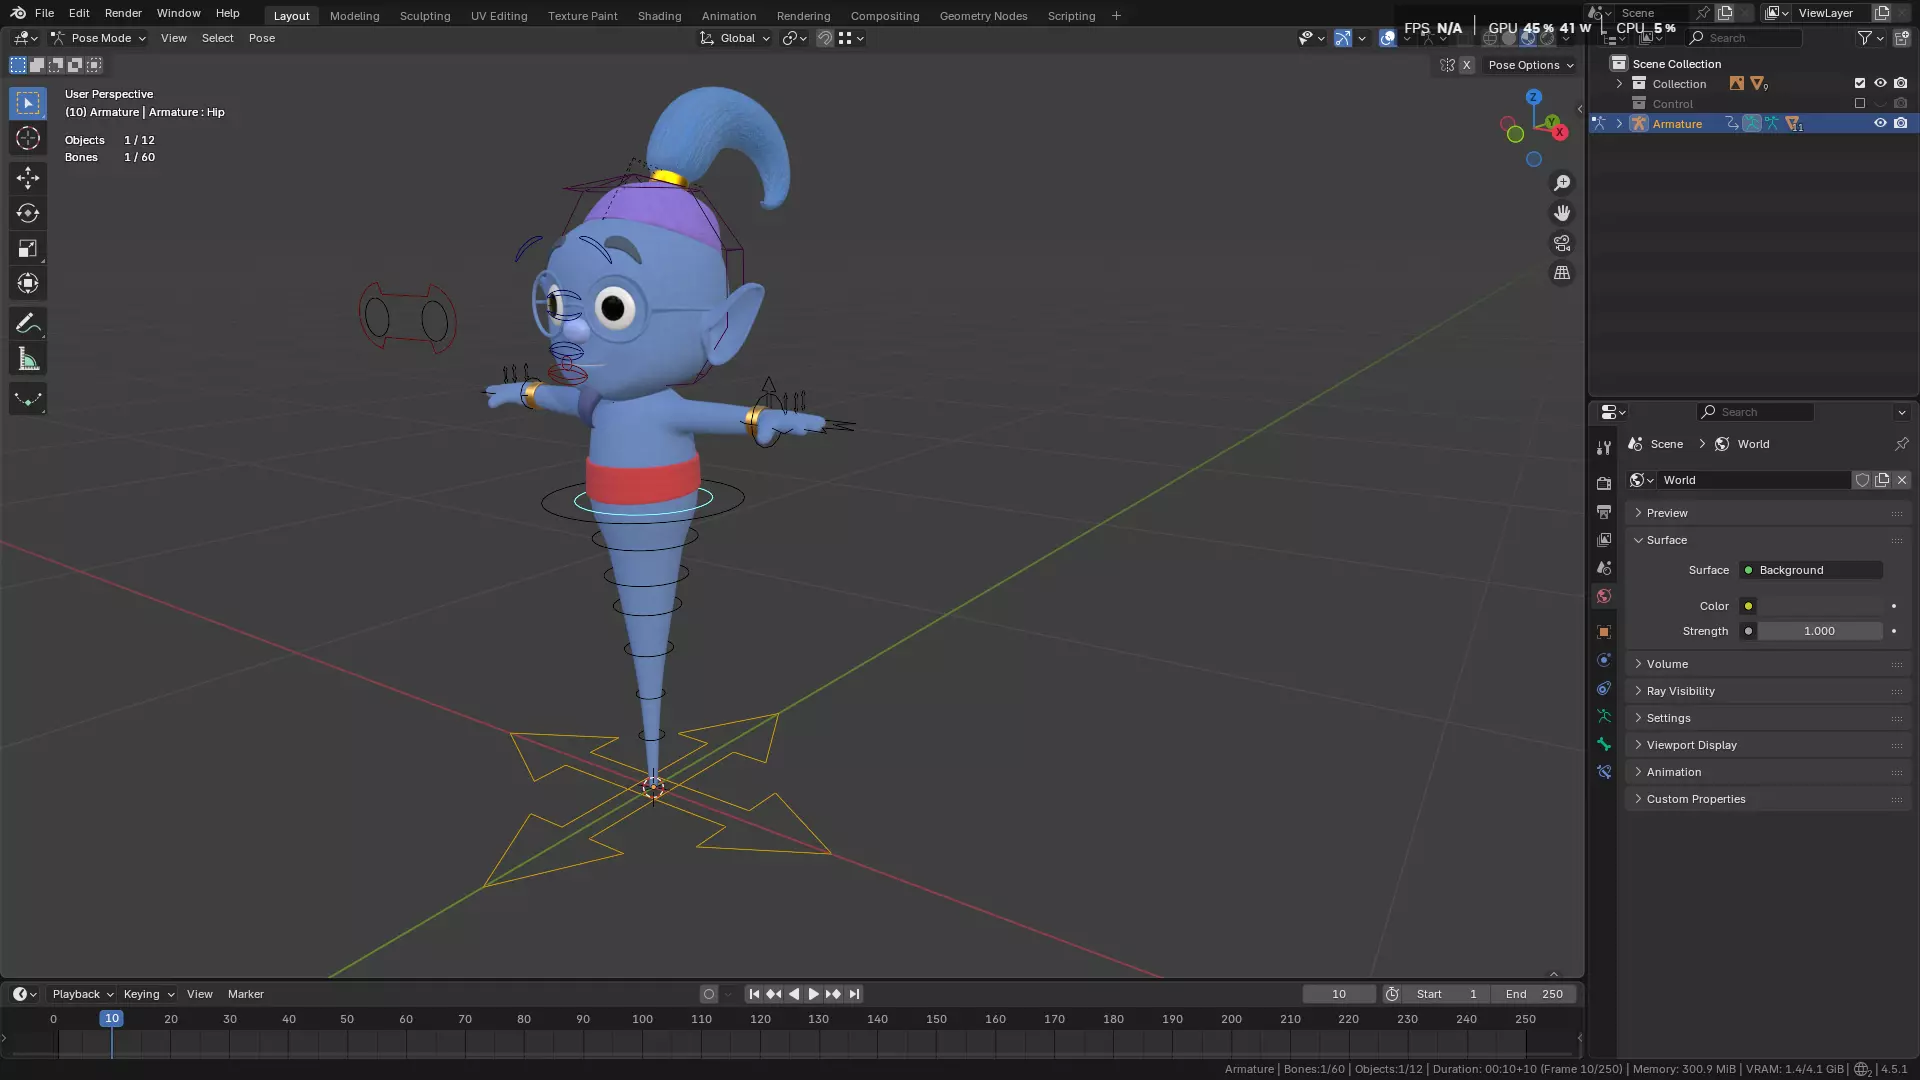Switch to the Sculpting workspace tab

click(425, 16)
